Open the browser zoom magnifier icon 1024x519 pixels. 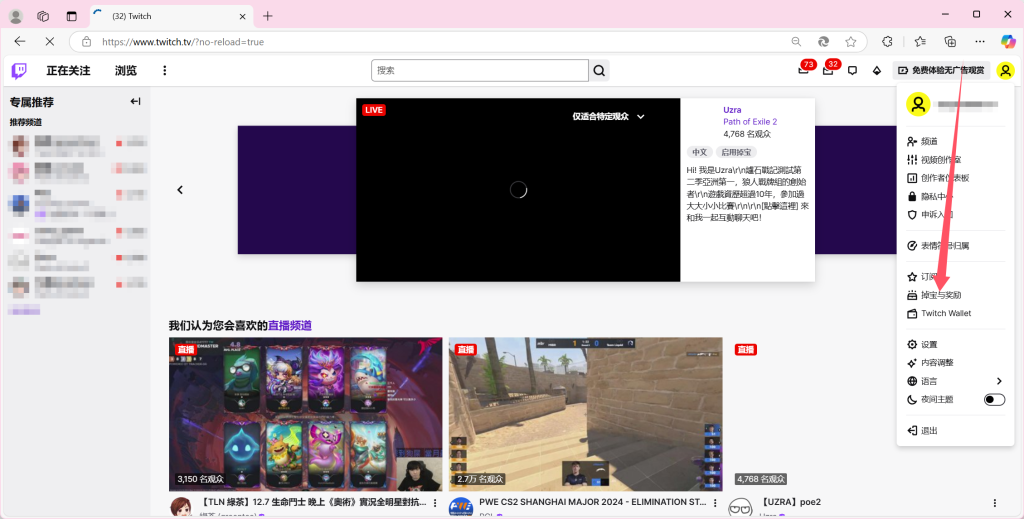coord(796,41)
